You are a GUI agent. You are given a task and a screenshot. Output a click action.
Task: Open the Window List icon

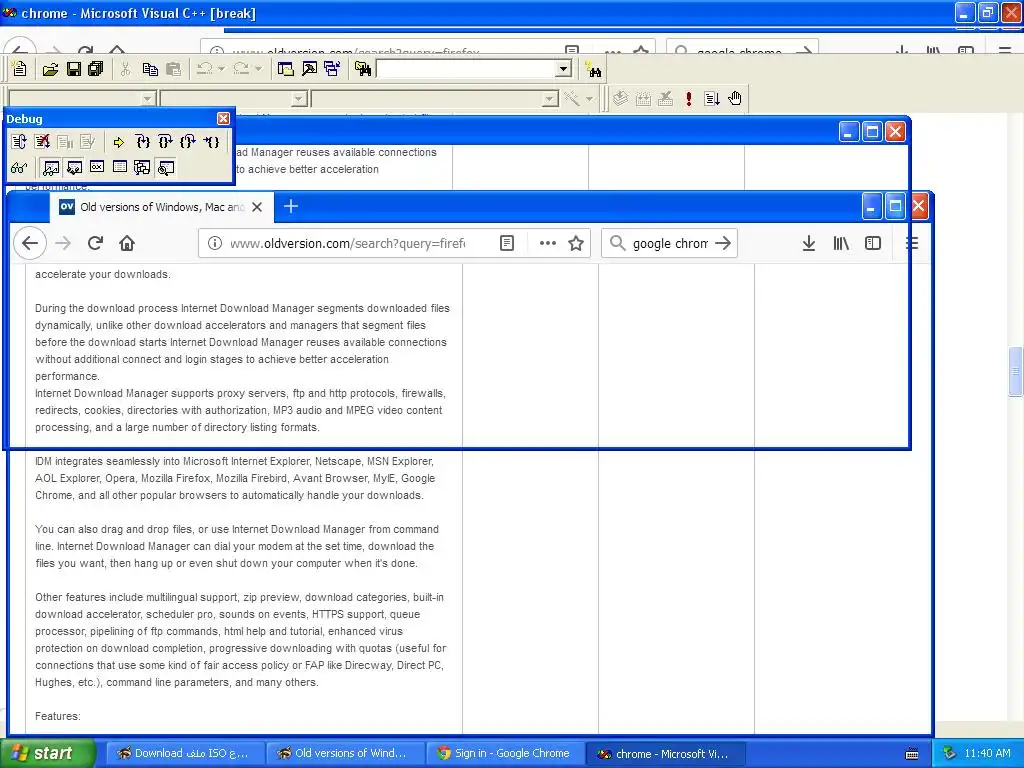[x=332, y=69]
